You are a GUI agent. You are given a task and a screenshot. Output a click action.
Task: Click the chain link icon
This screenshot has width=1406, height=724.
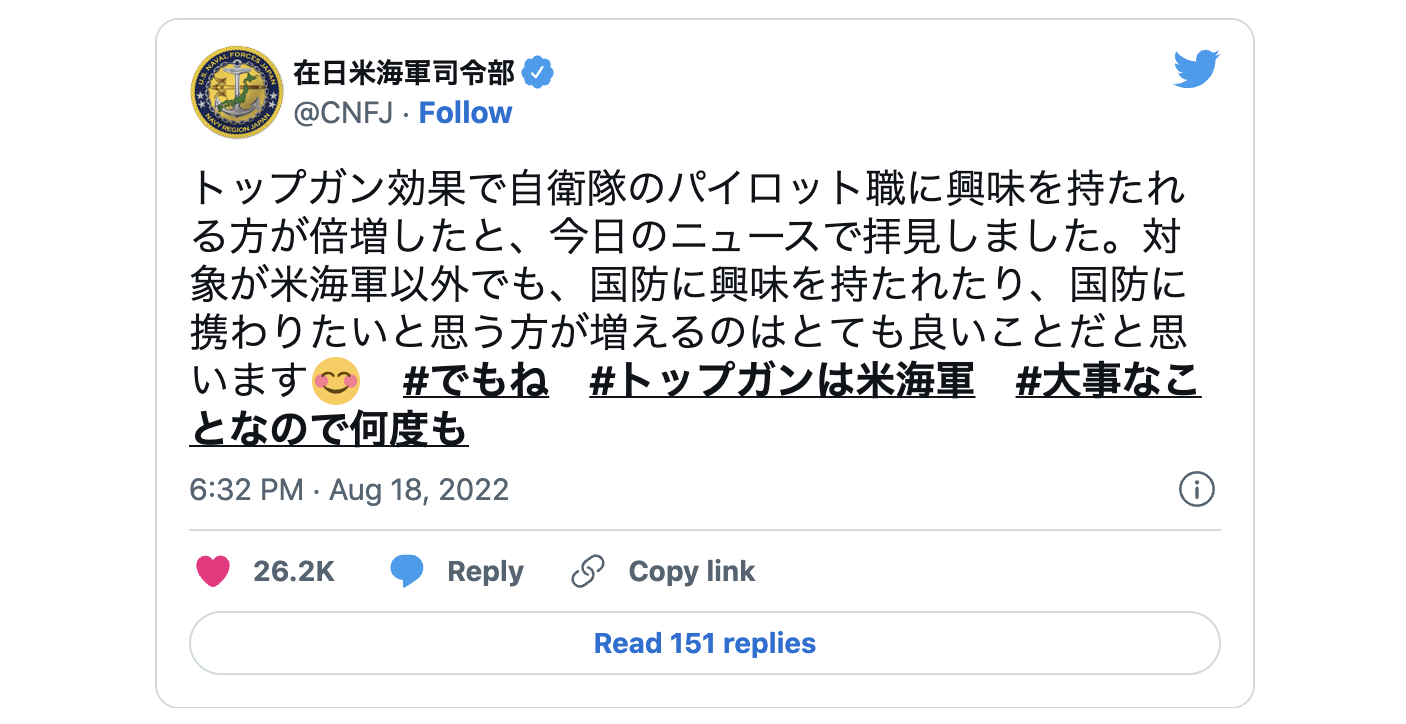click(x=587, y=572)
